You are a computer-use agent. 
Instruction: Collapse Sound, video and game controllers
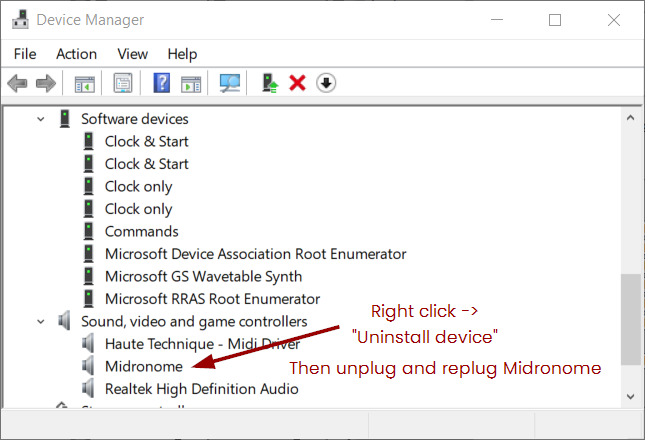coord(40,322)
